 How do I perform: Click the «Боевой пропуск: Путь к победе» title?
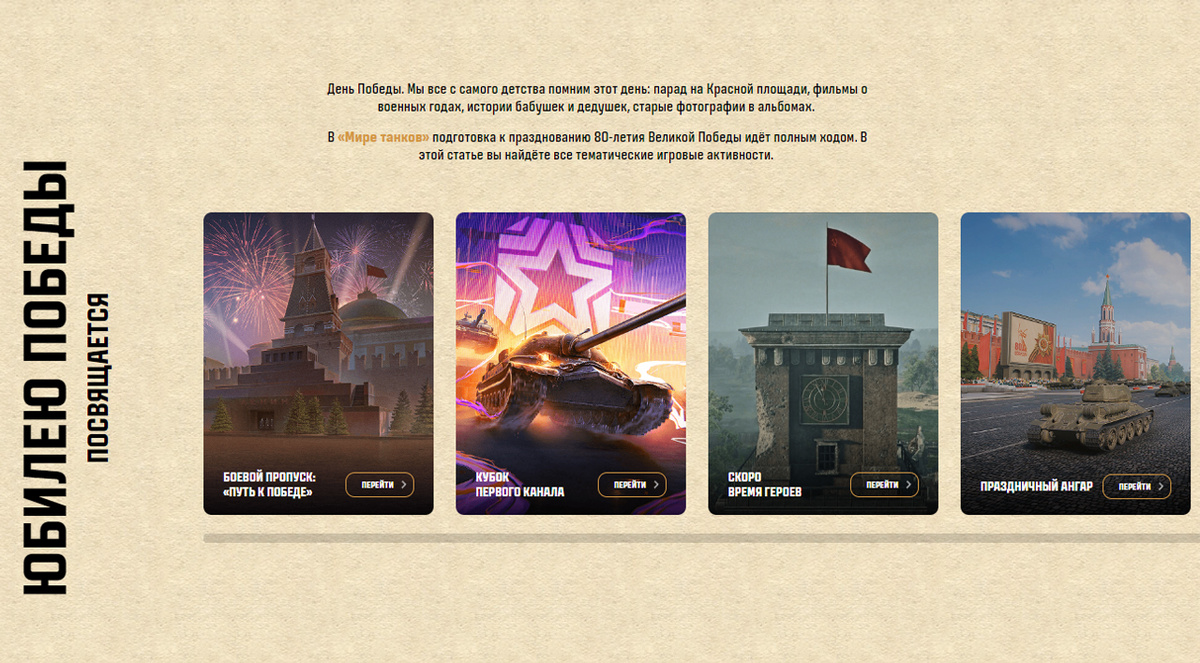(269, 485)
